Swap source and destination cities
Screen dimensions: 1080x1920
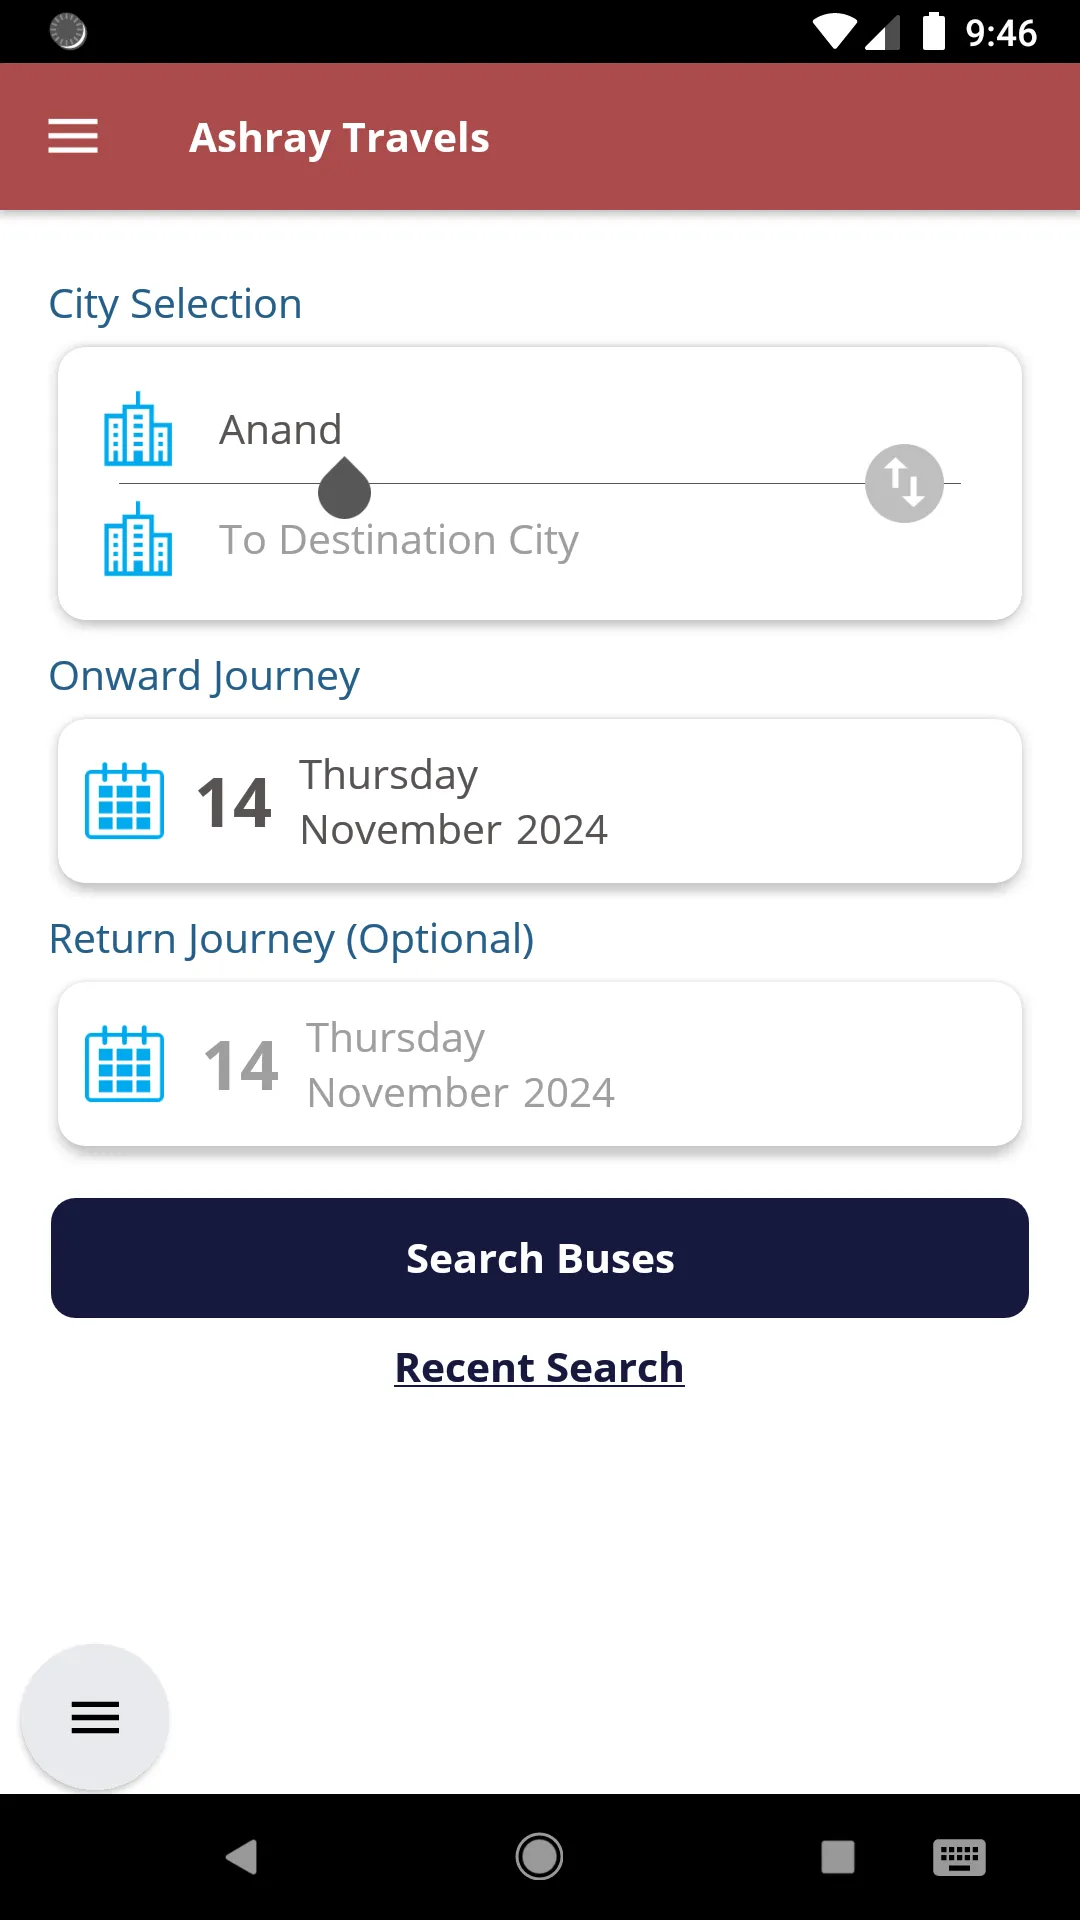click(904, 483)
